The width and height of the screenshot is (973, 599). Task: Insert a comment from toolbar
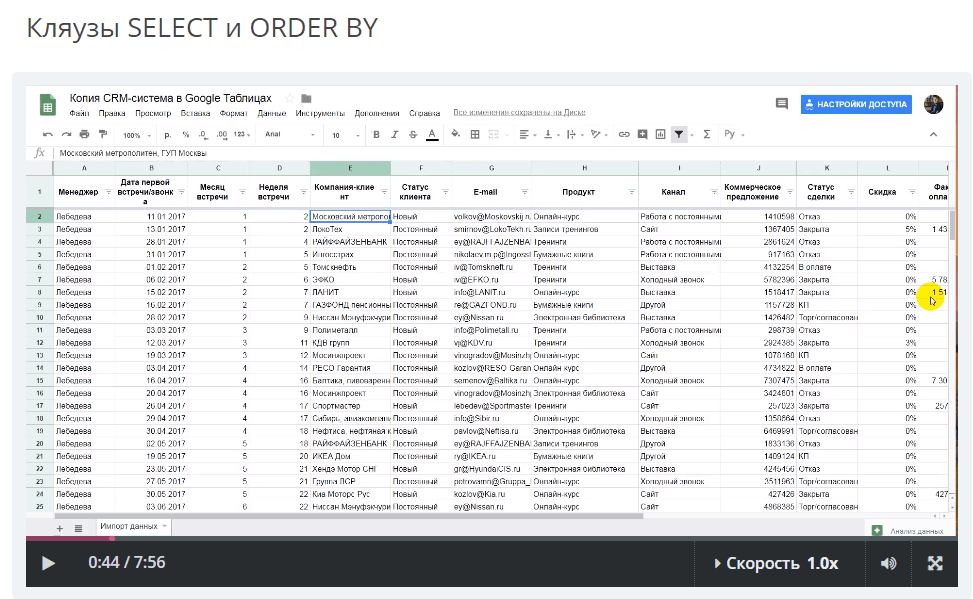pos(643,134)
